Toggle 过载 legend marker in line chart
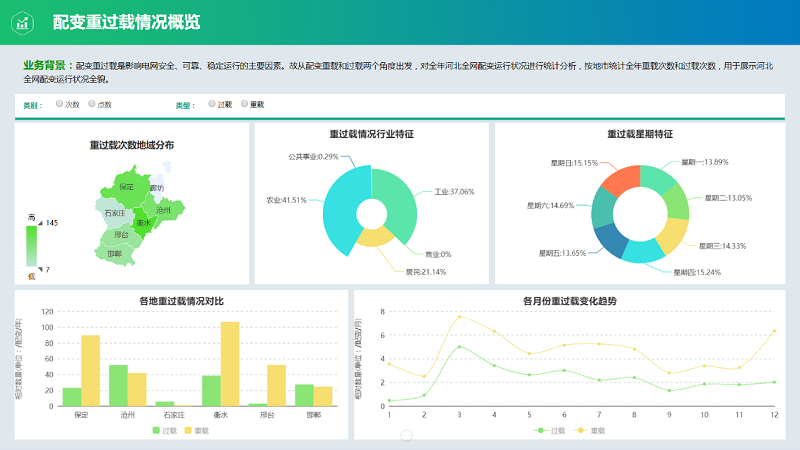Viewport: 800px width, 450px height. click(542, 430)
